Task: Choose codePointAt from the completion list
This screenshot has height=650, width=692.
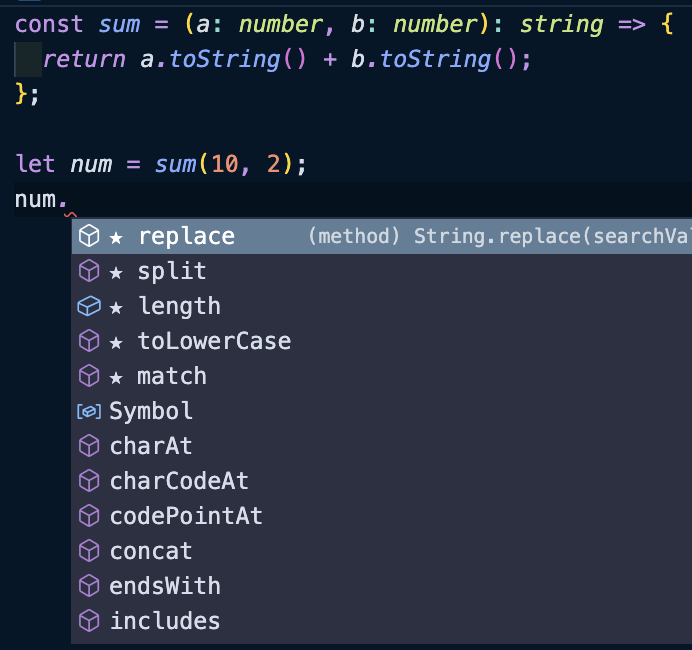Action: 382,516
